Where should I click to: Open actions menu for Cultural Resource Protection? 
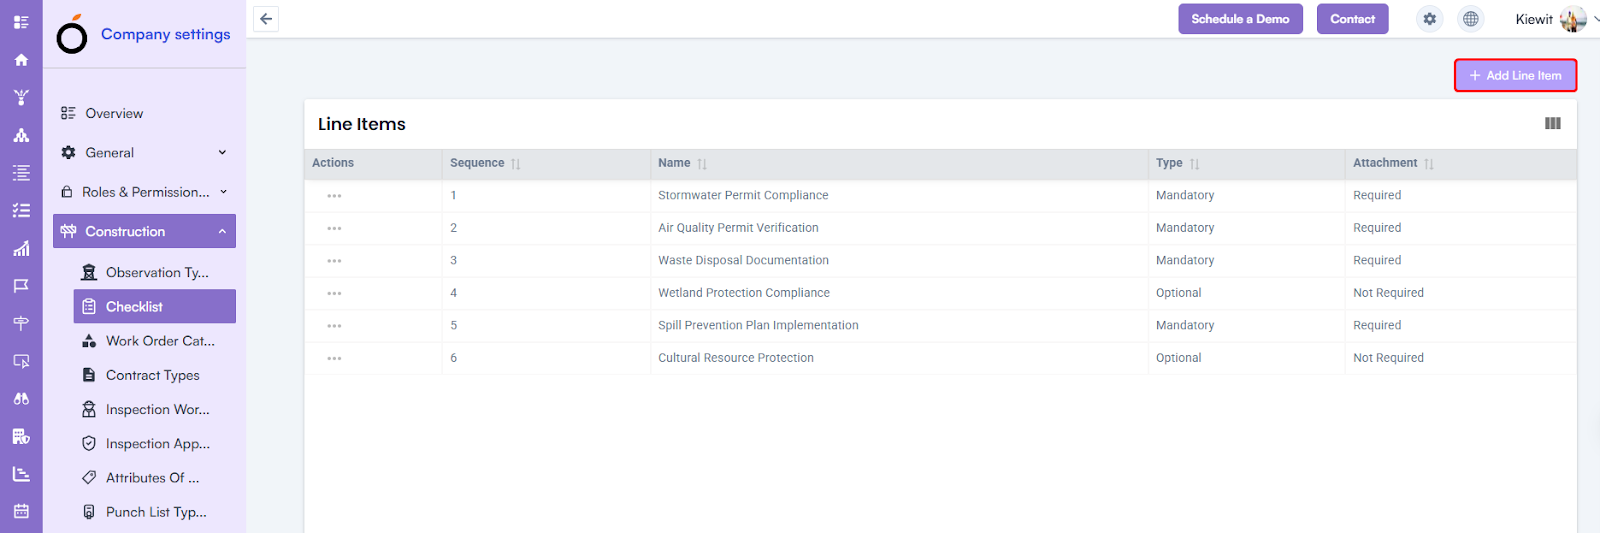pyautogui.click(x=334, y=358)
